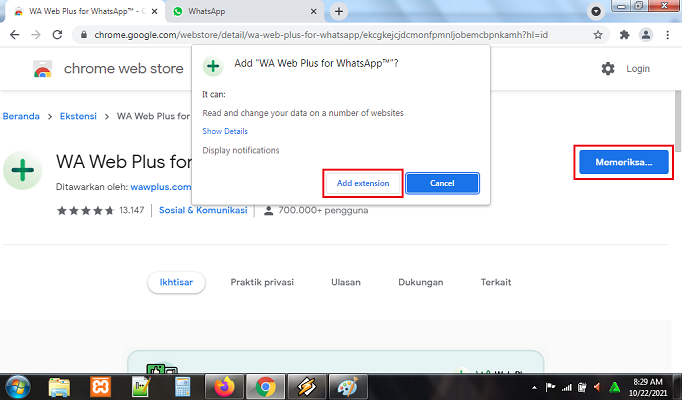Launch XAMPP from the taskbar
The width and height of the screenshot is (682, 400).
(100, 387)
